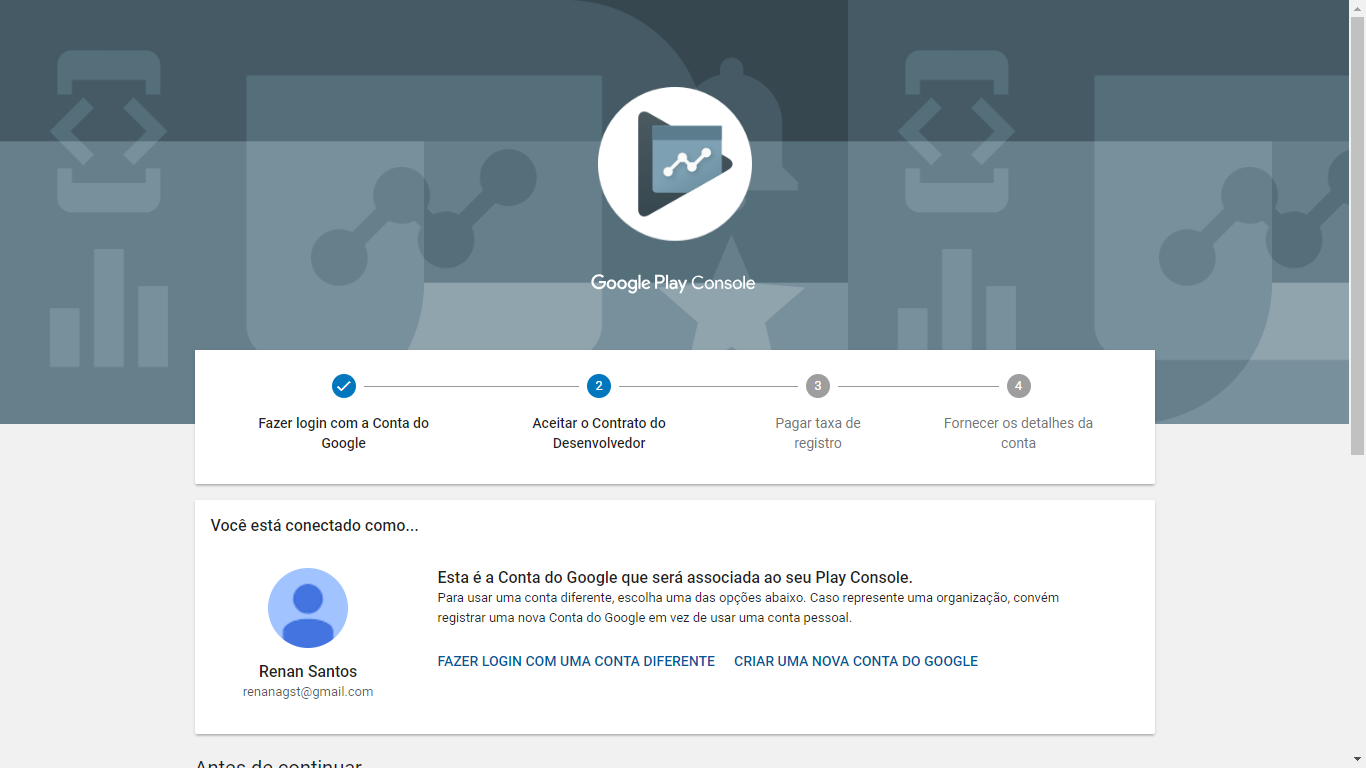
Task: Click the 'Para usar uma conta diferente' paragraph
Action: tap(748, 608)
